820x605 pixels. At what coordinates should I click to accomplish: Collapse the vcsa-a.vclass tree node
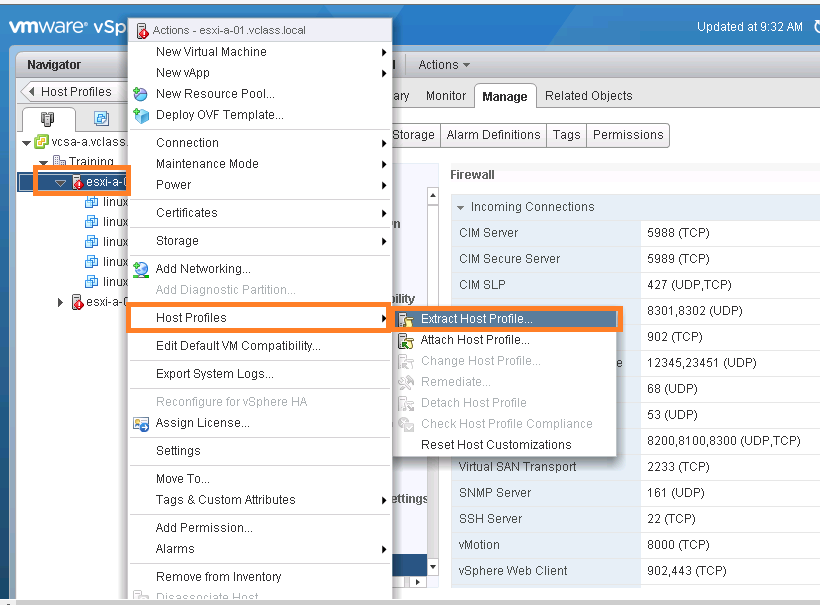pyautogui.click(x=26, y=142)
